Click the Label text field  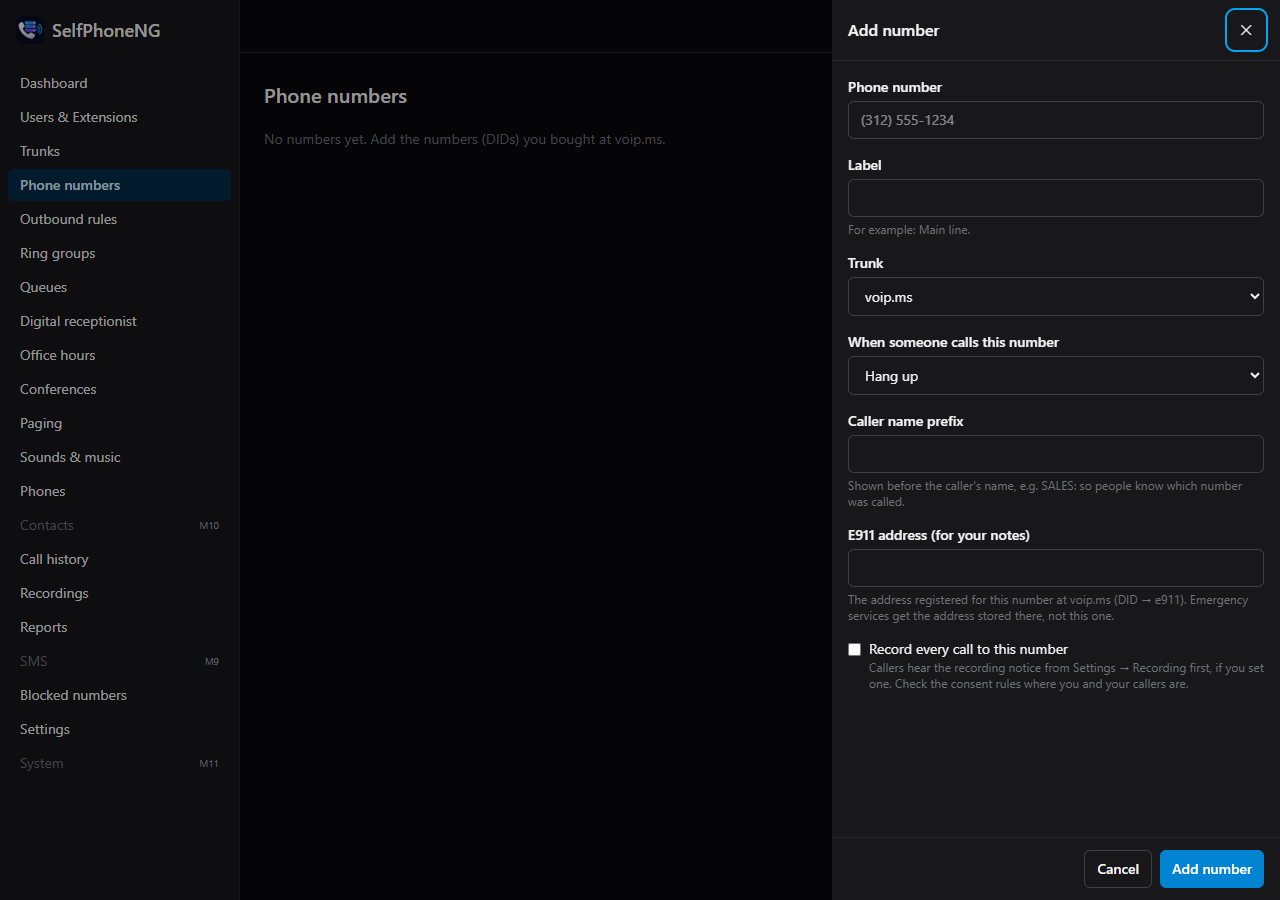1056,198
